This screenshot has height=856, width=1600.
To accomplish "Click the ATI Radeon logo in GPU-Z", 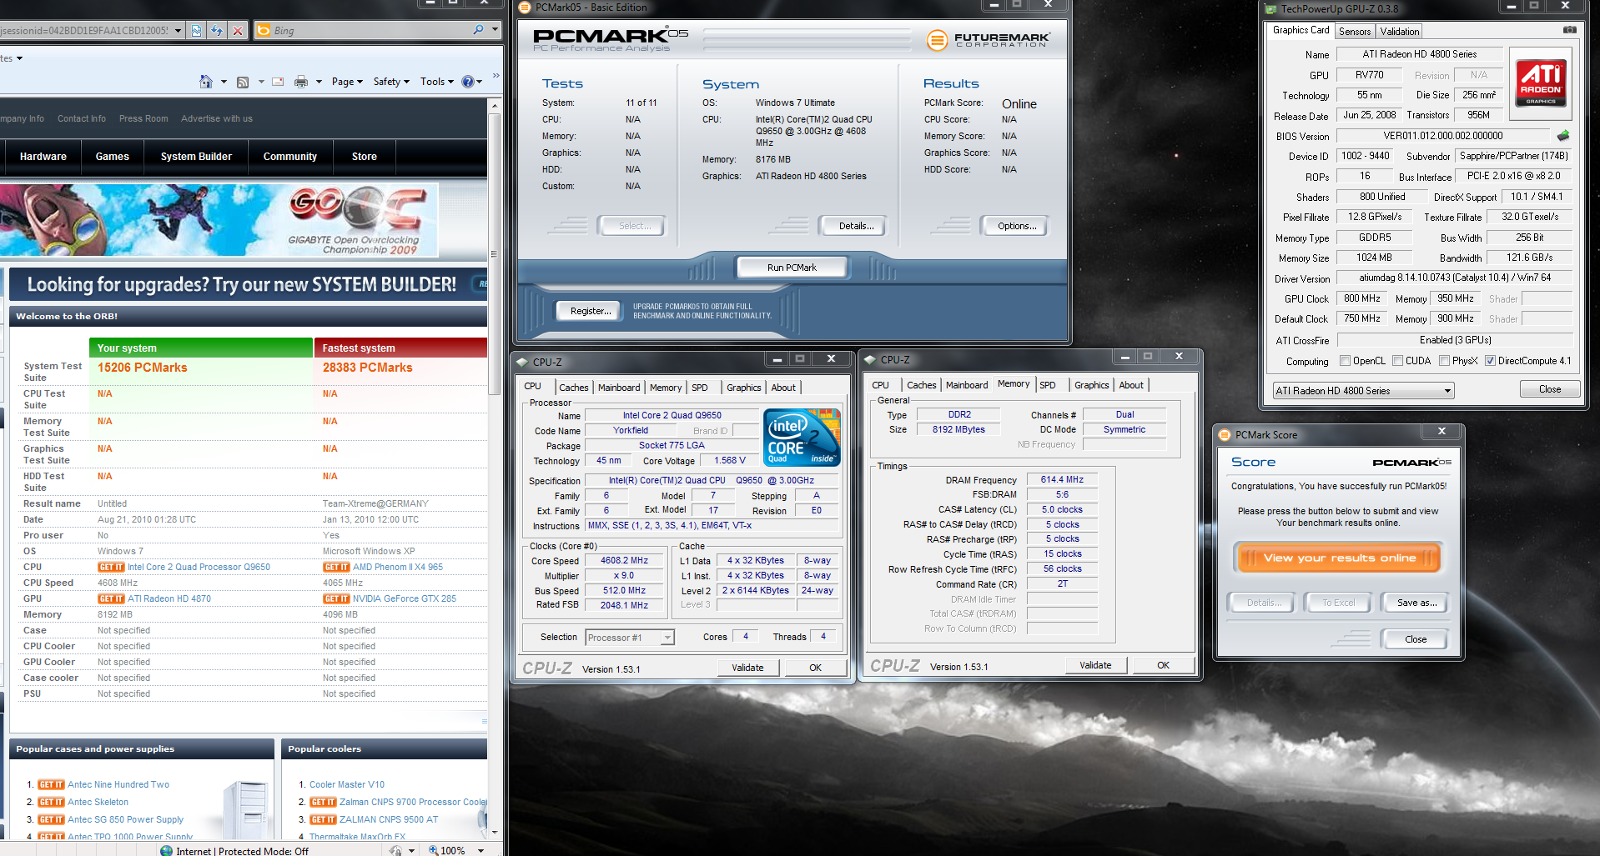I will [1541, 82].
